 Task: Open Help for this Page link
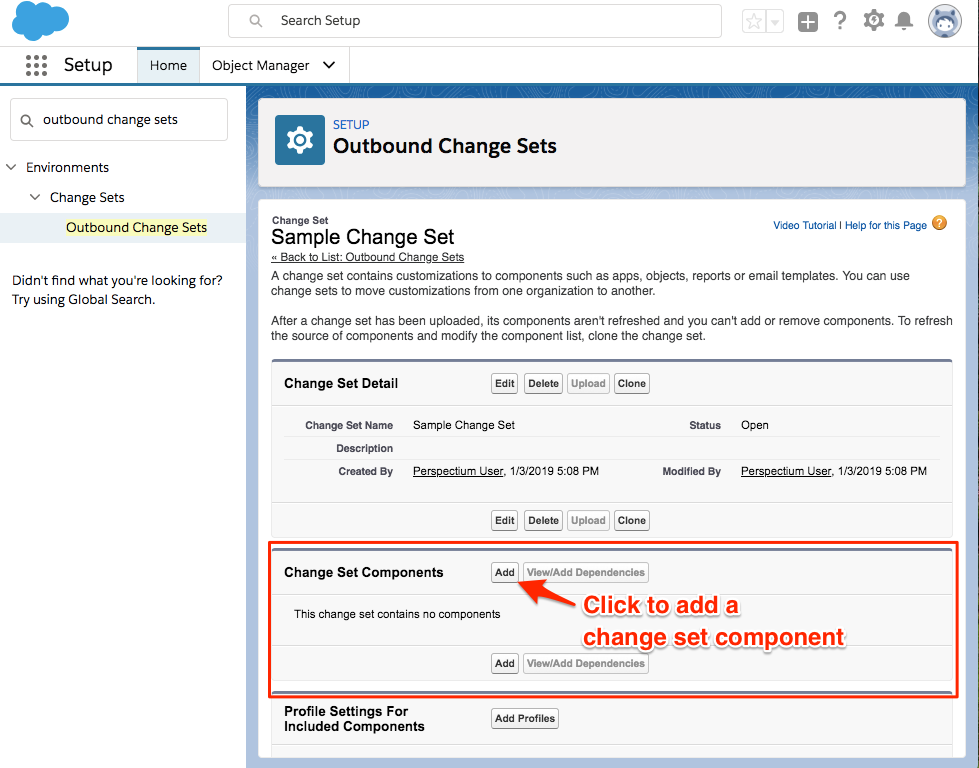coord(886,225)
